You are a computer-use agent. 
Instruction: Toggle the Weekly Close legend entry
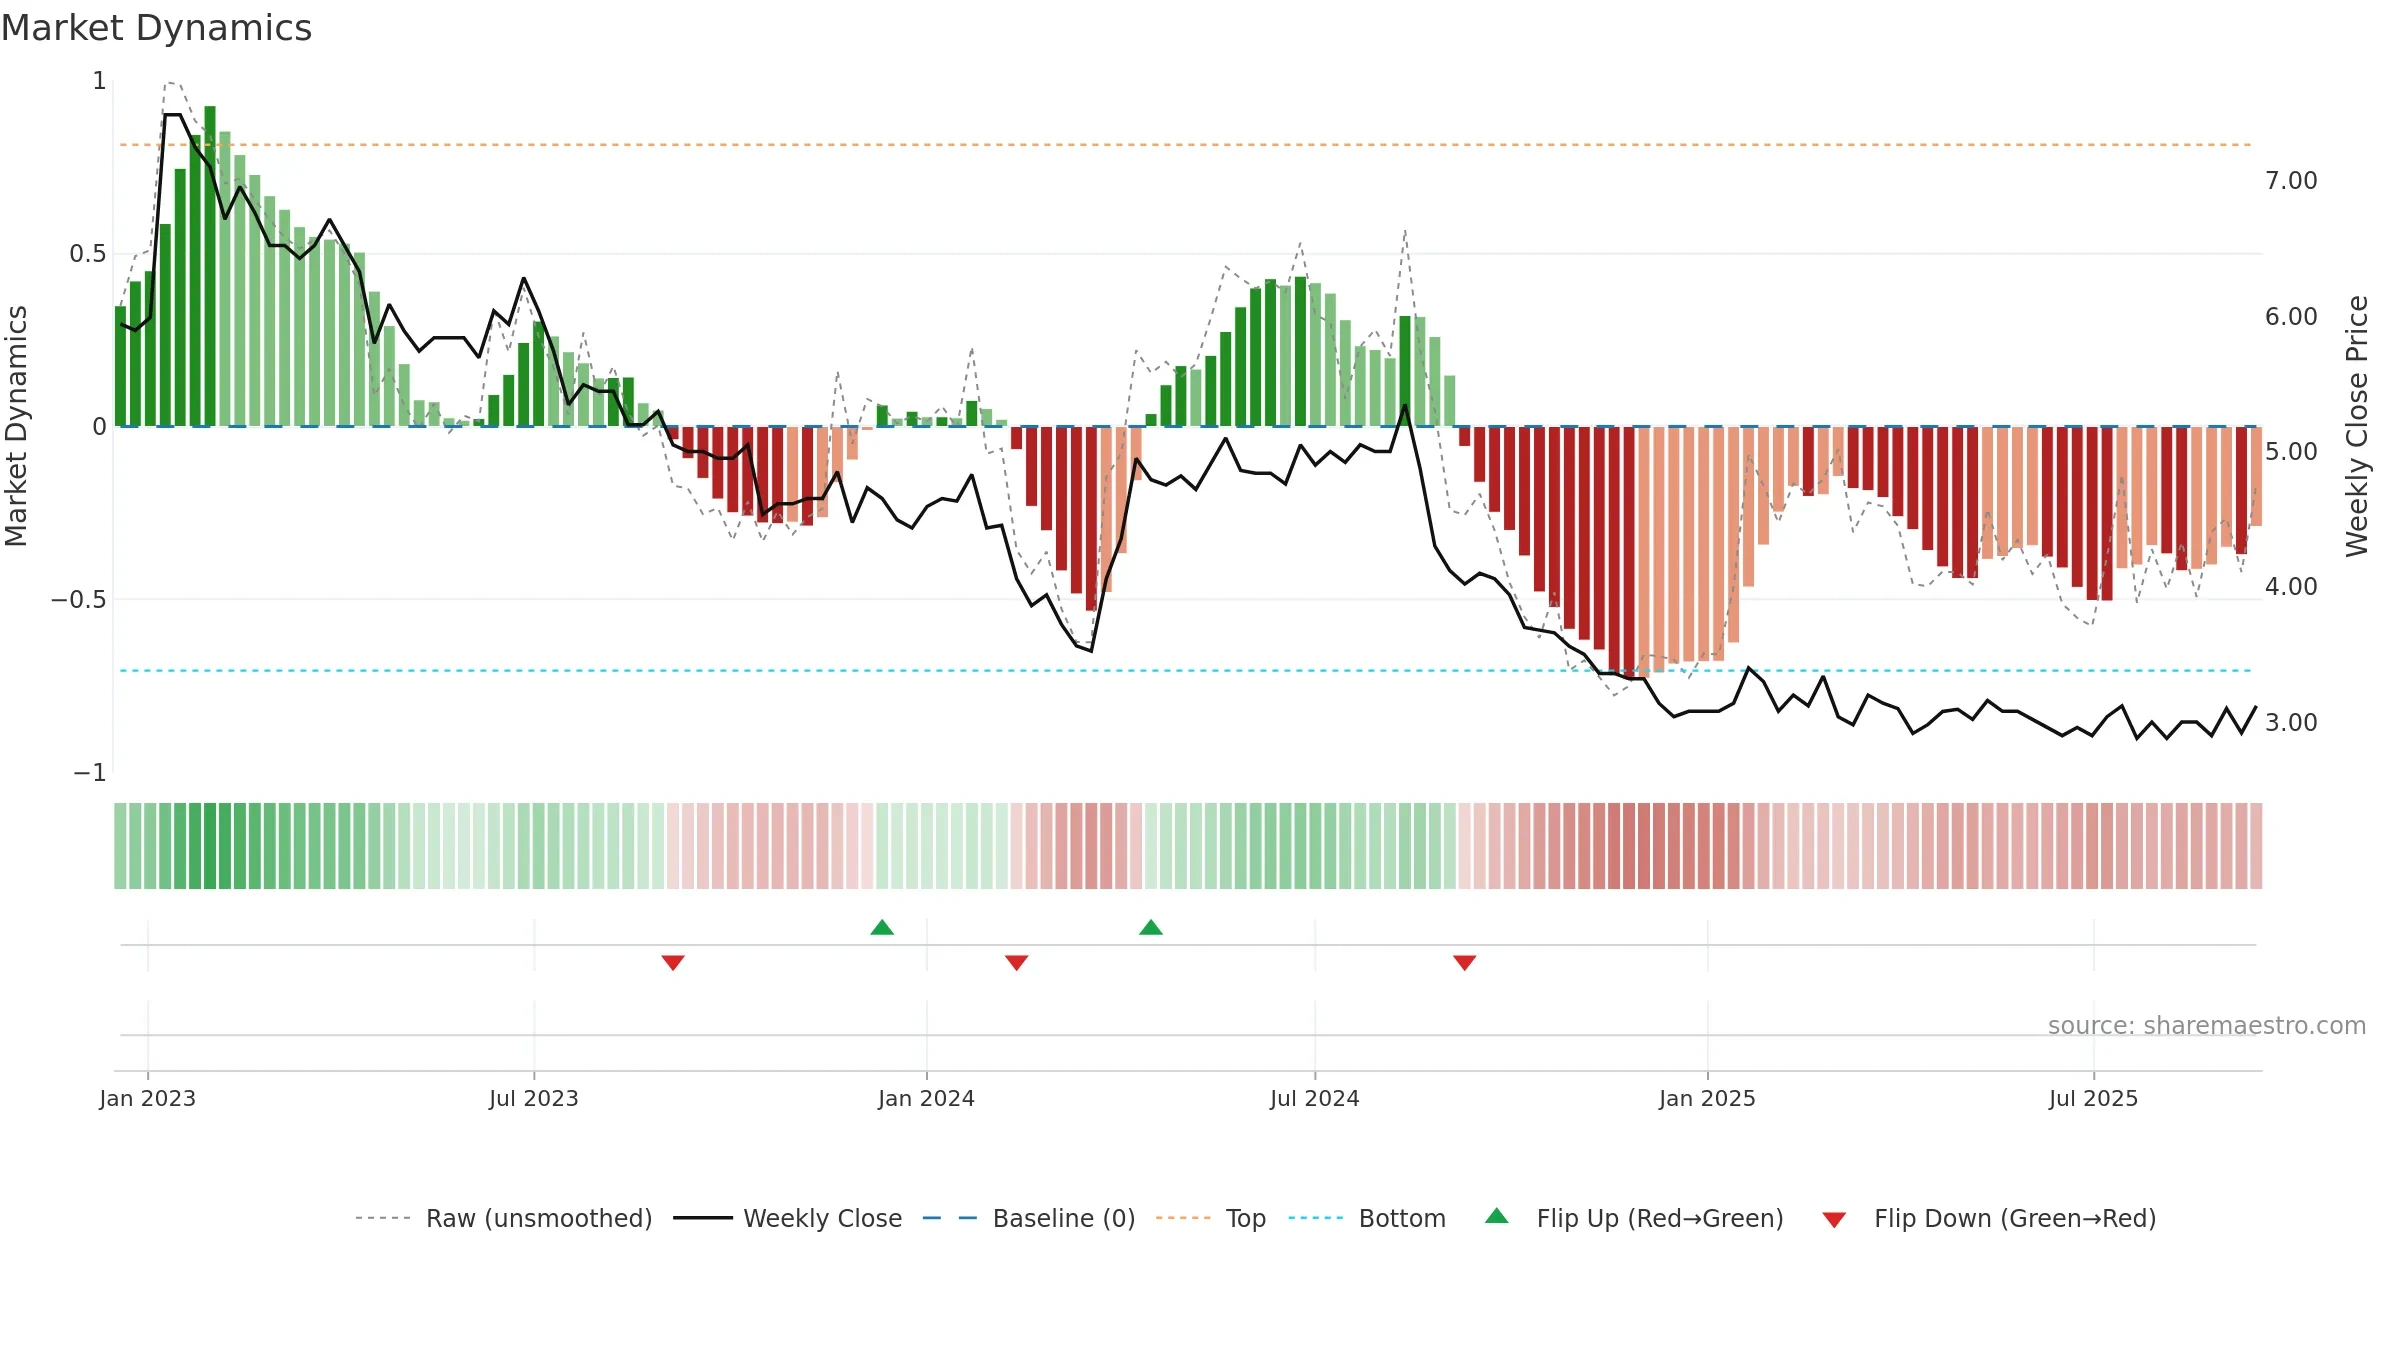tap(787, 1218)
